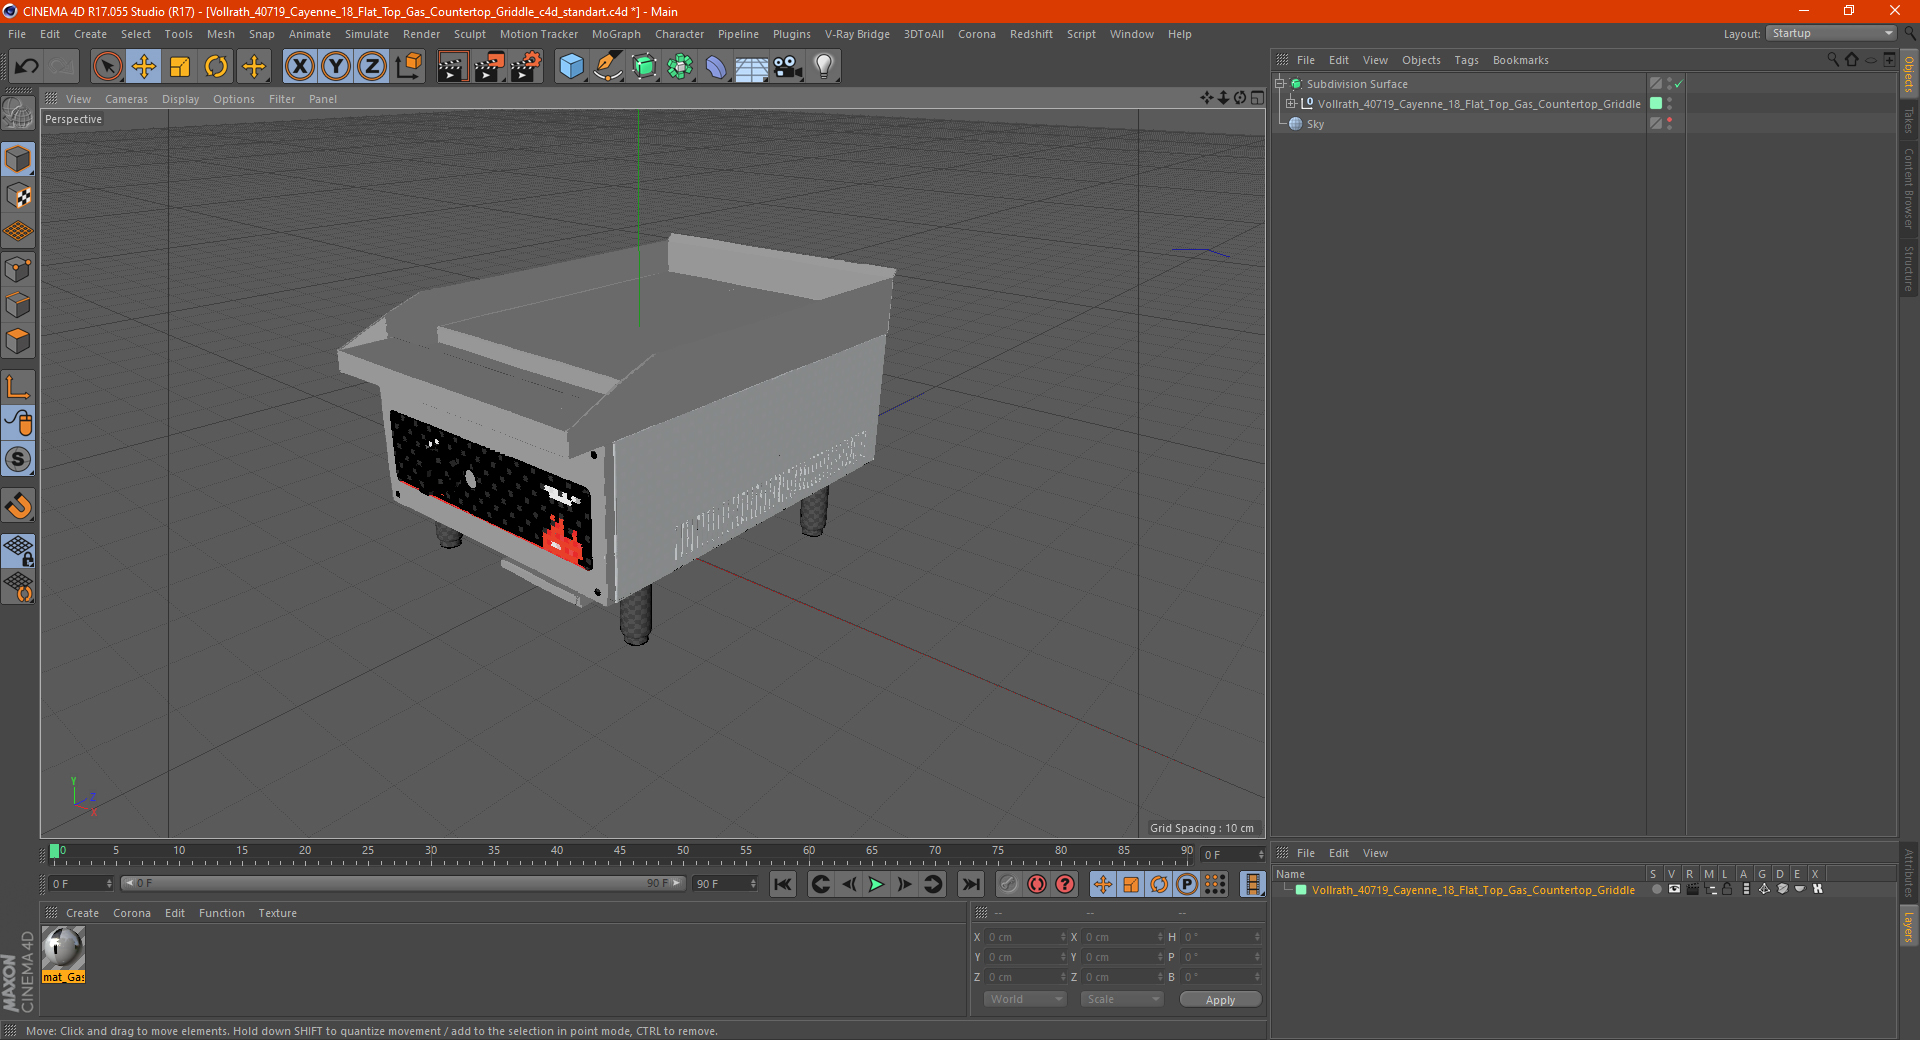Collapse Subdivision Surface tree node
This screenshot has width=1920, height=1040.
(x=1279, y=84)
